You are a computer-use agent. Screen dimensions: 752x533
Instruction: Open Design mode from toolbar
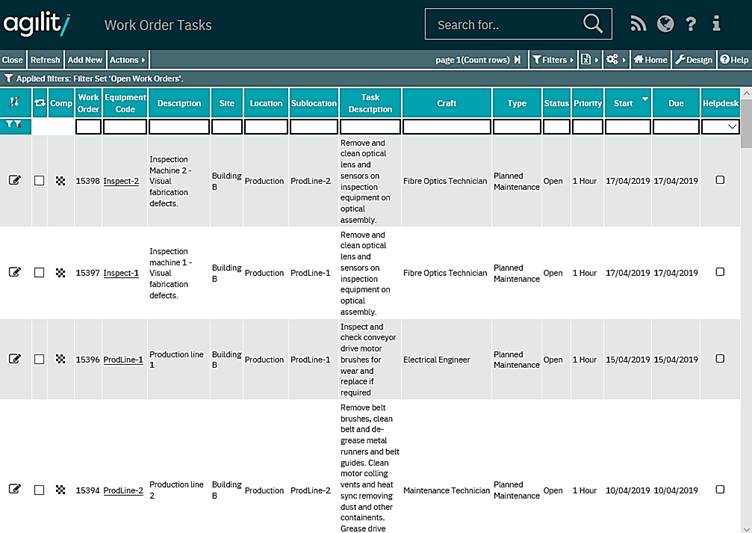point(694,60)
